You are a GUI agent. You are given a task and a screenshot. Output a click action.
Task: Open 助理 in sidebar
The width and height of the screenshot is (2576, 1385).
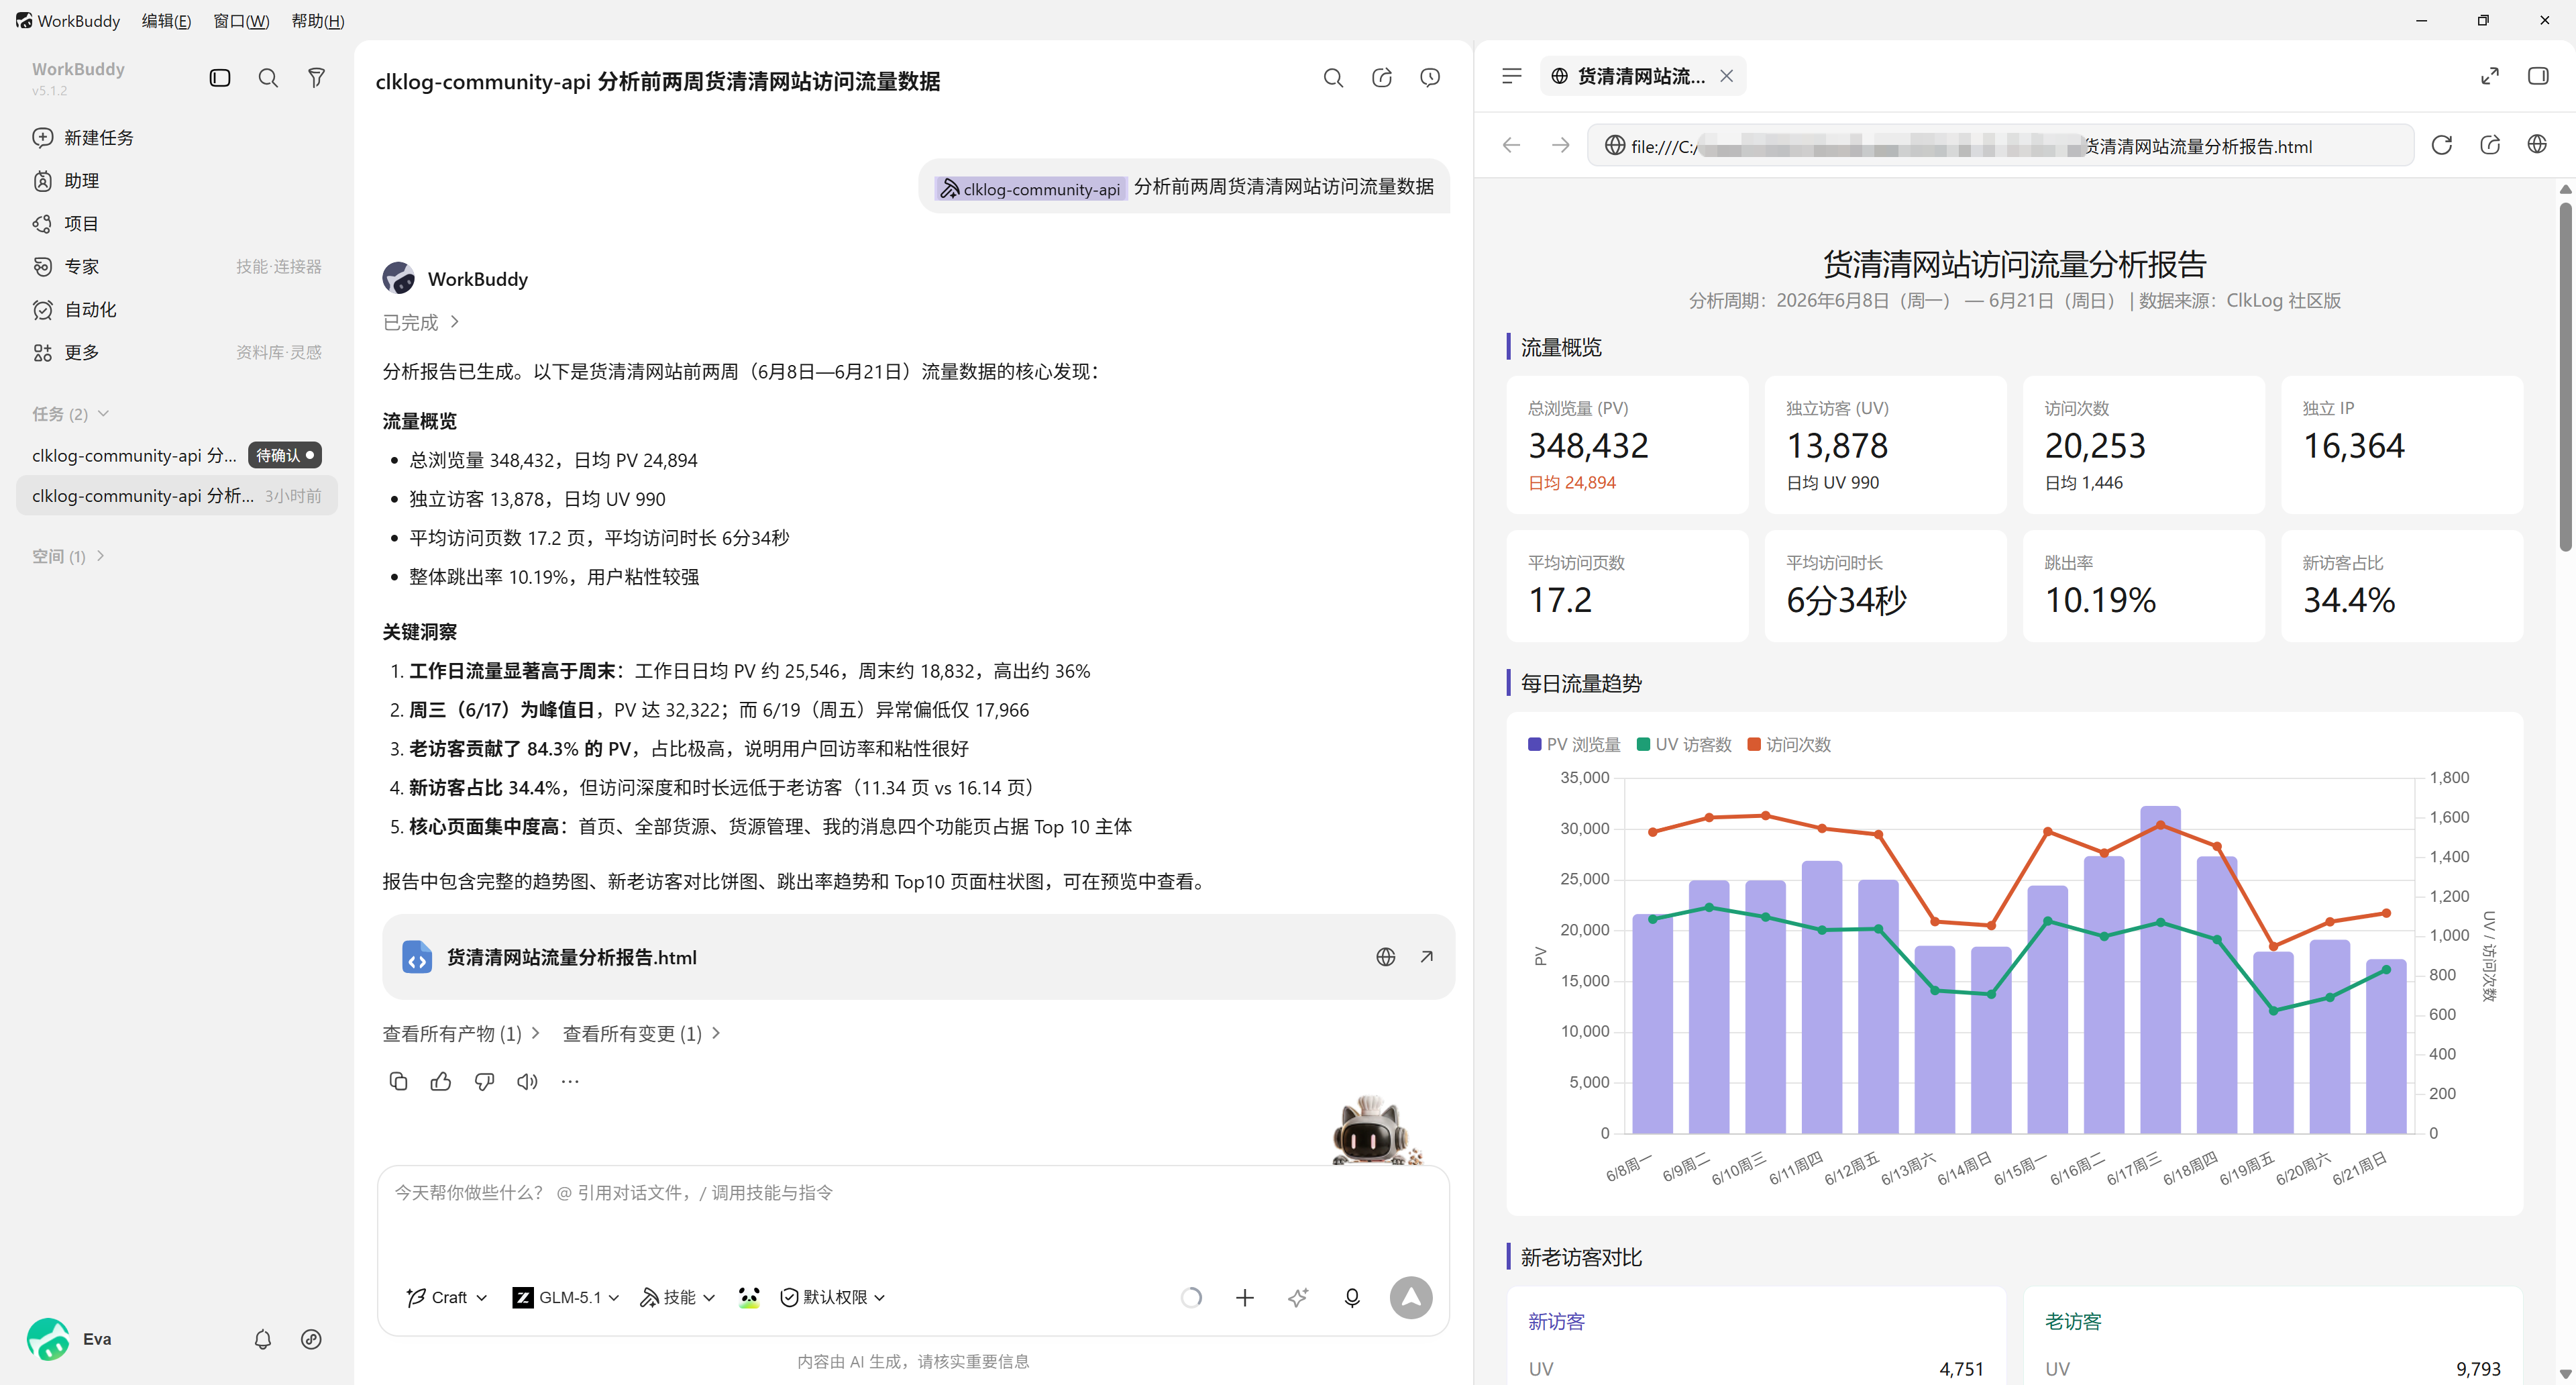click(177, 181)
